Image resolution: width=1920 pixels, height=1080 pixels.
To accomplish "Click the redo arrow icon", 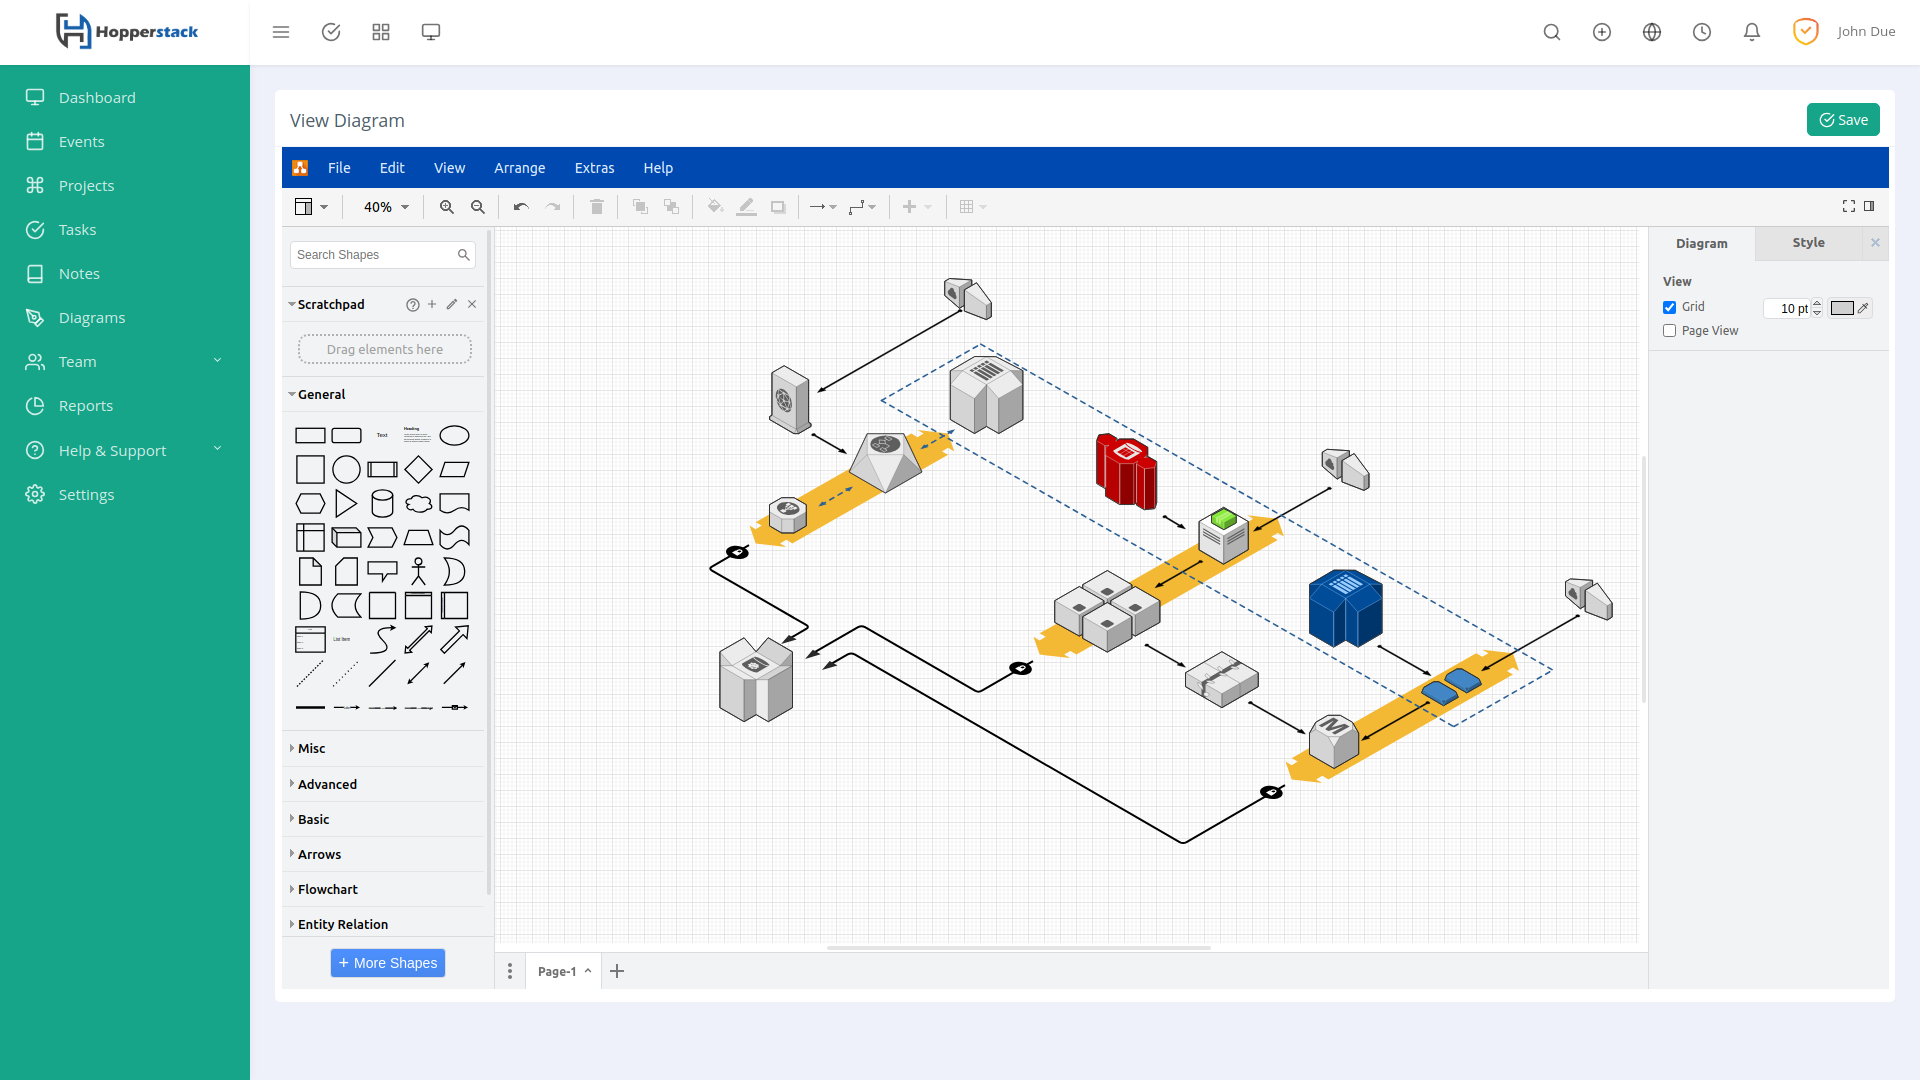I will (x=553, y=207).
